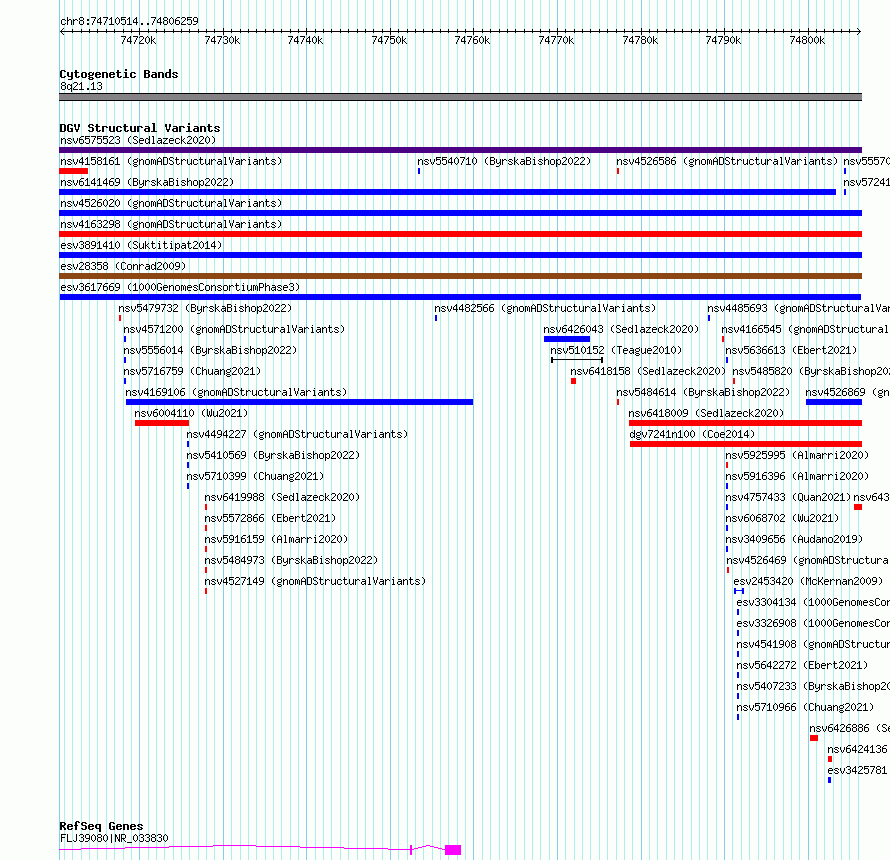Open nsv6424136 variant label
890x860 pixels.
pyautogui.click(x=858, y=749)
